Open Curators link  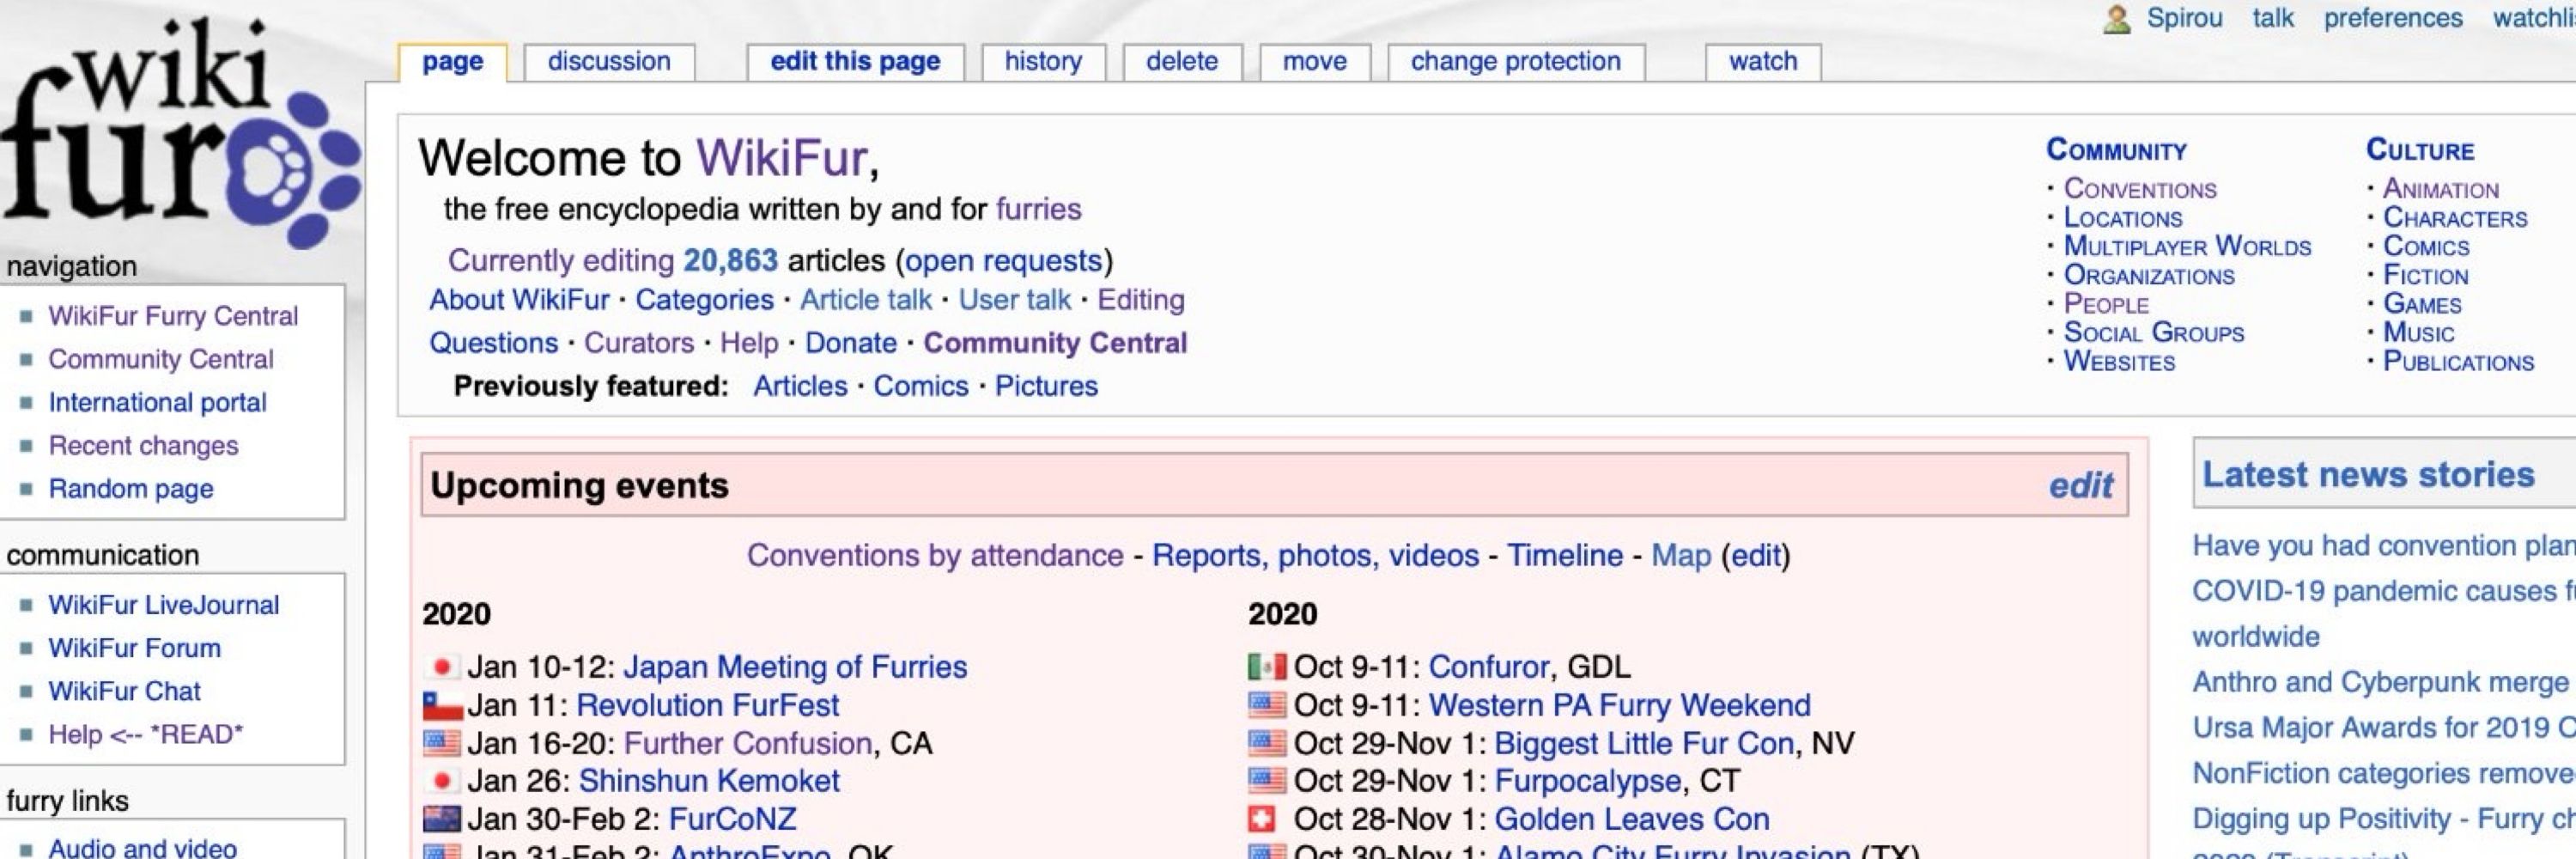pyautogui.click(x=638, y=343)
